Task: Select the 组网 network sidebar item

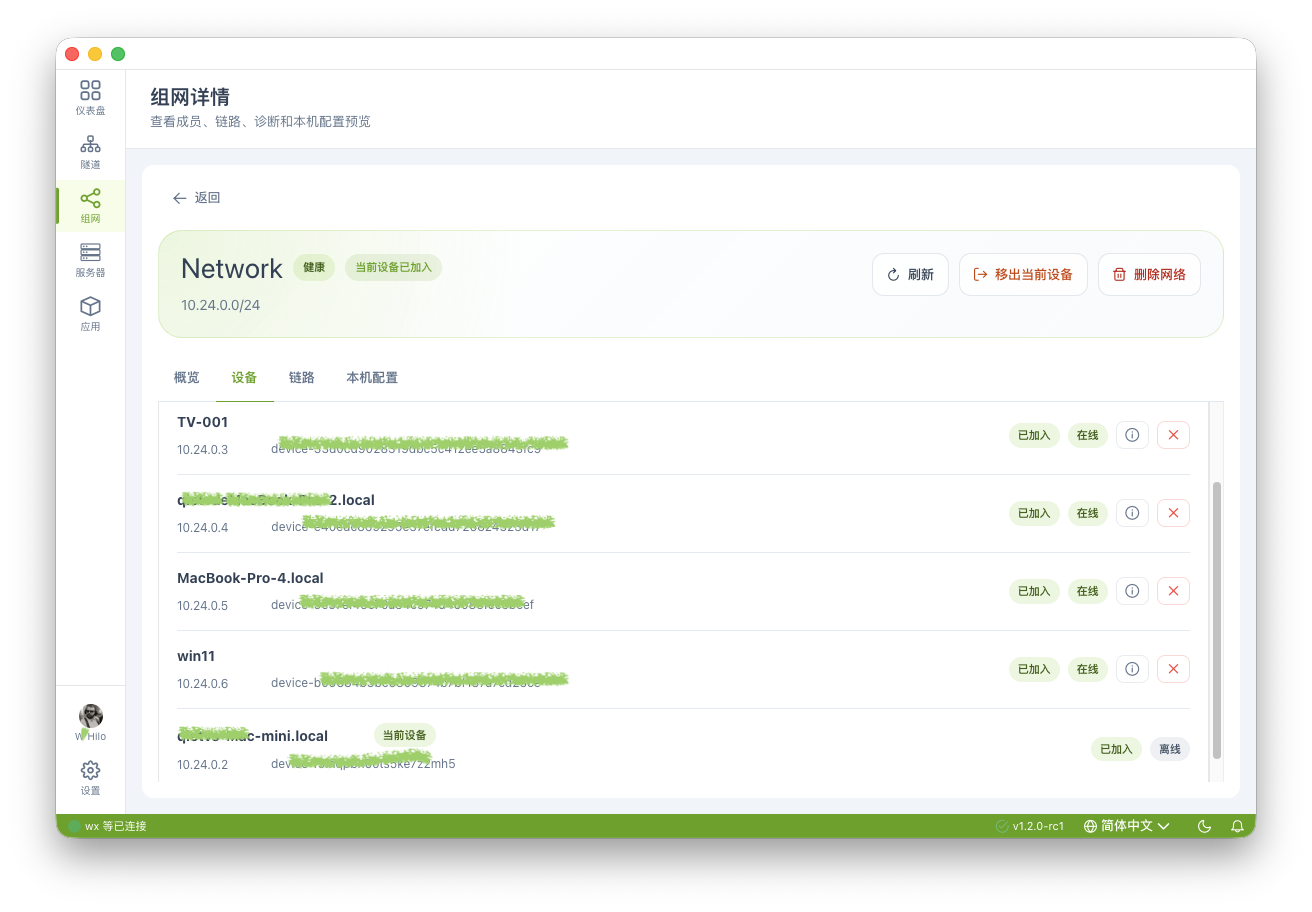Action: 90,206
